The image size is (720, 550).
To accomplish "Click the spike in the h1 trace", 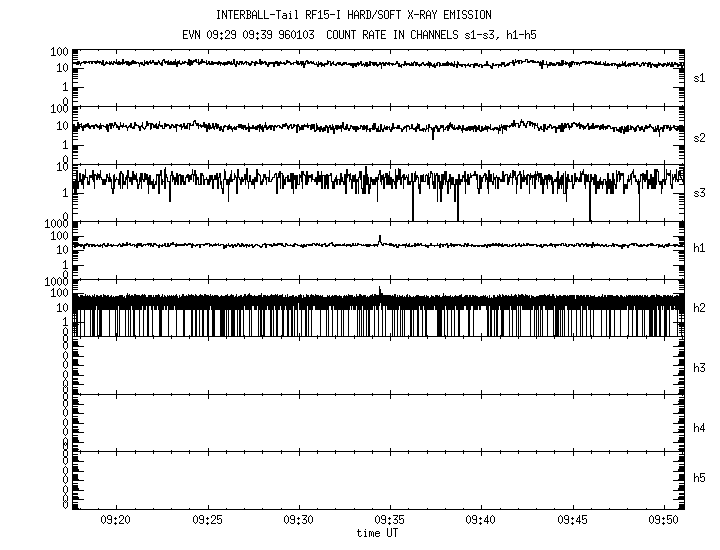I will tap(380, 239).
